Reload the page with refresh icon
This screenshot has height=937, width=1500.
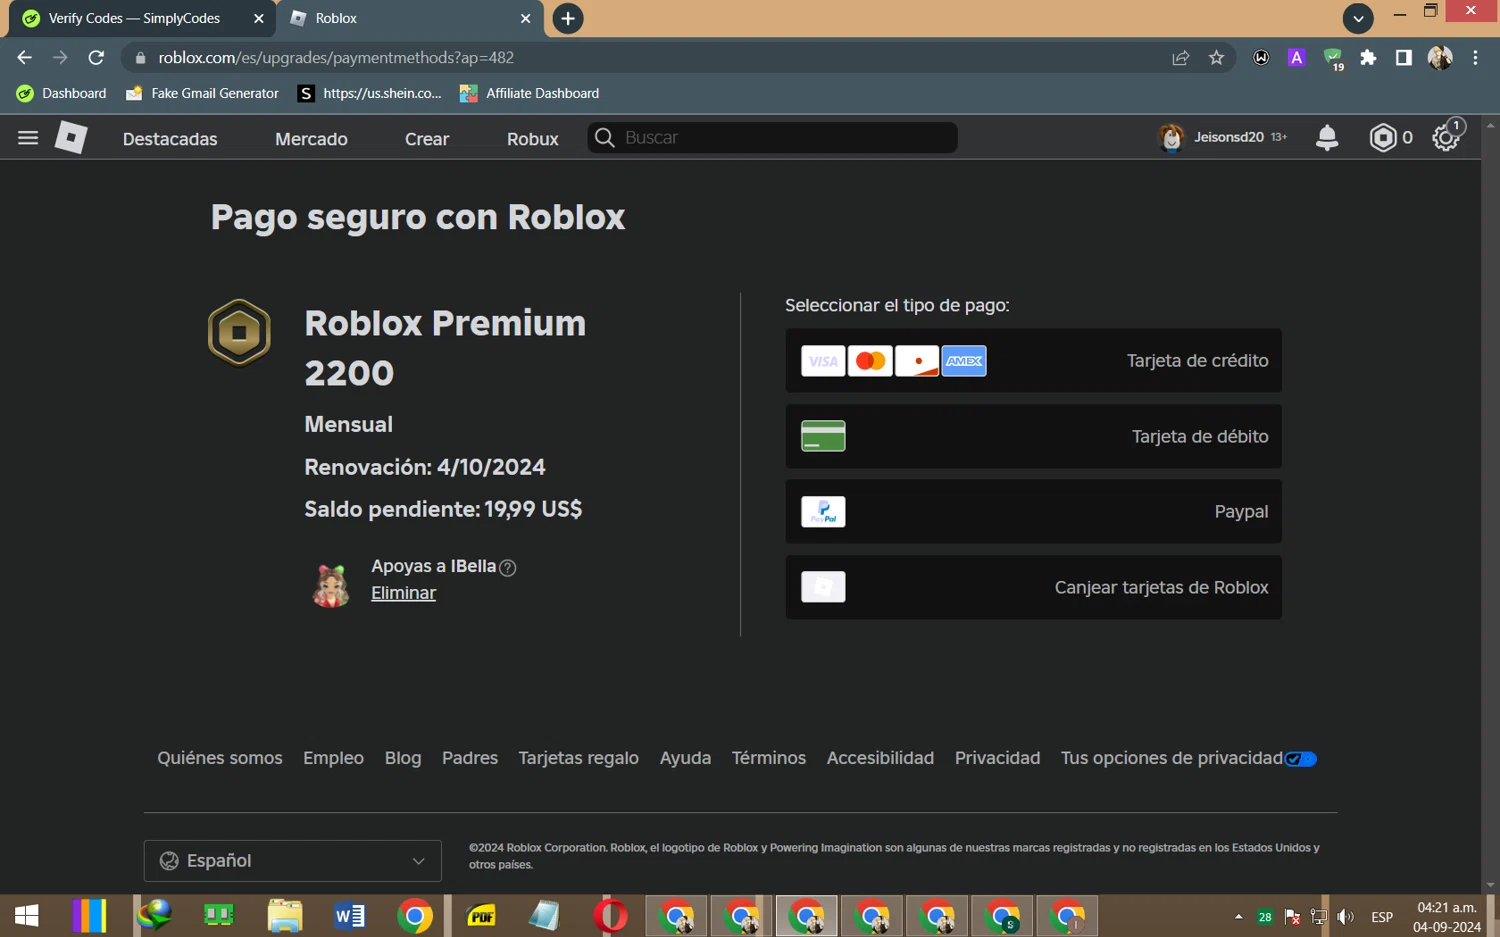pyautogui.click(x=96, y=57)
